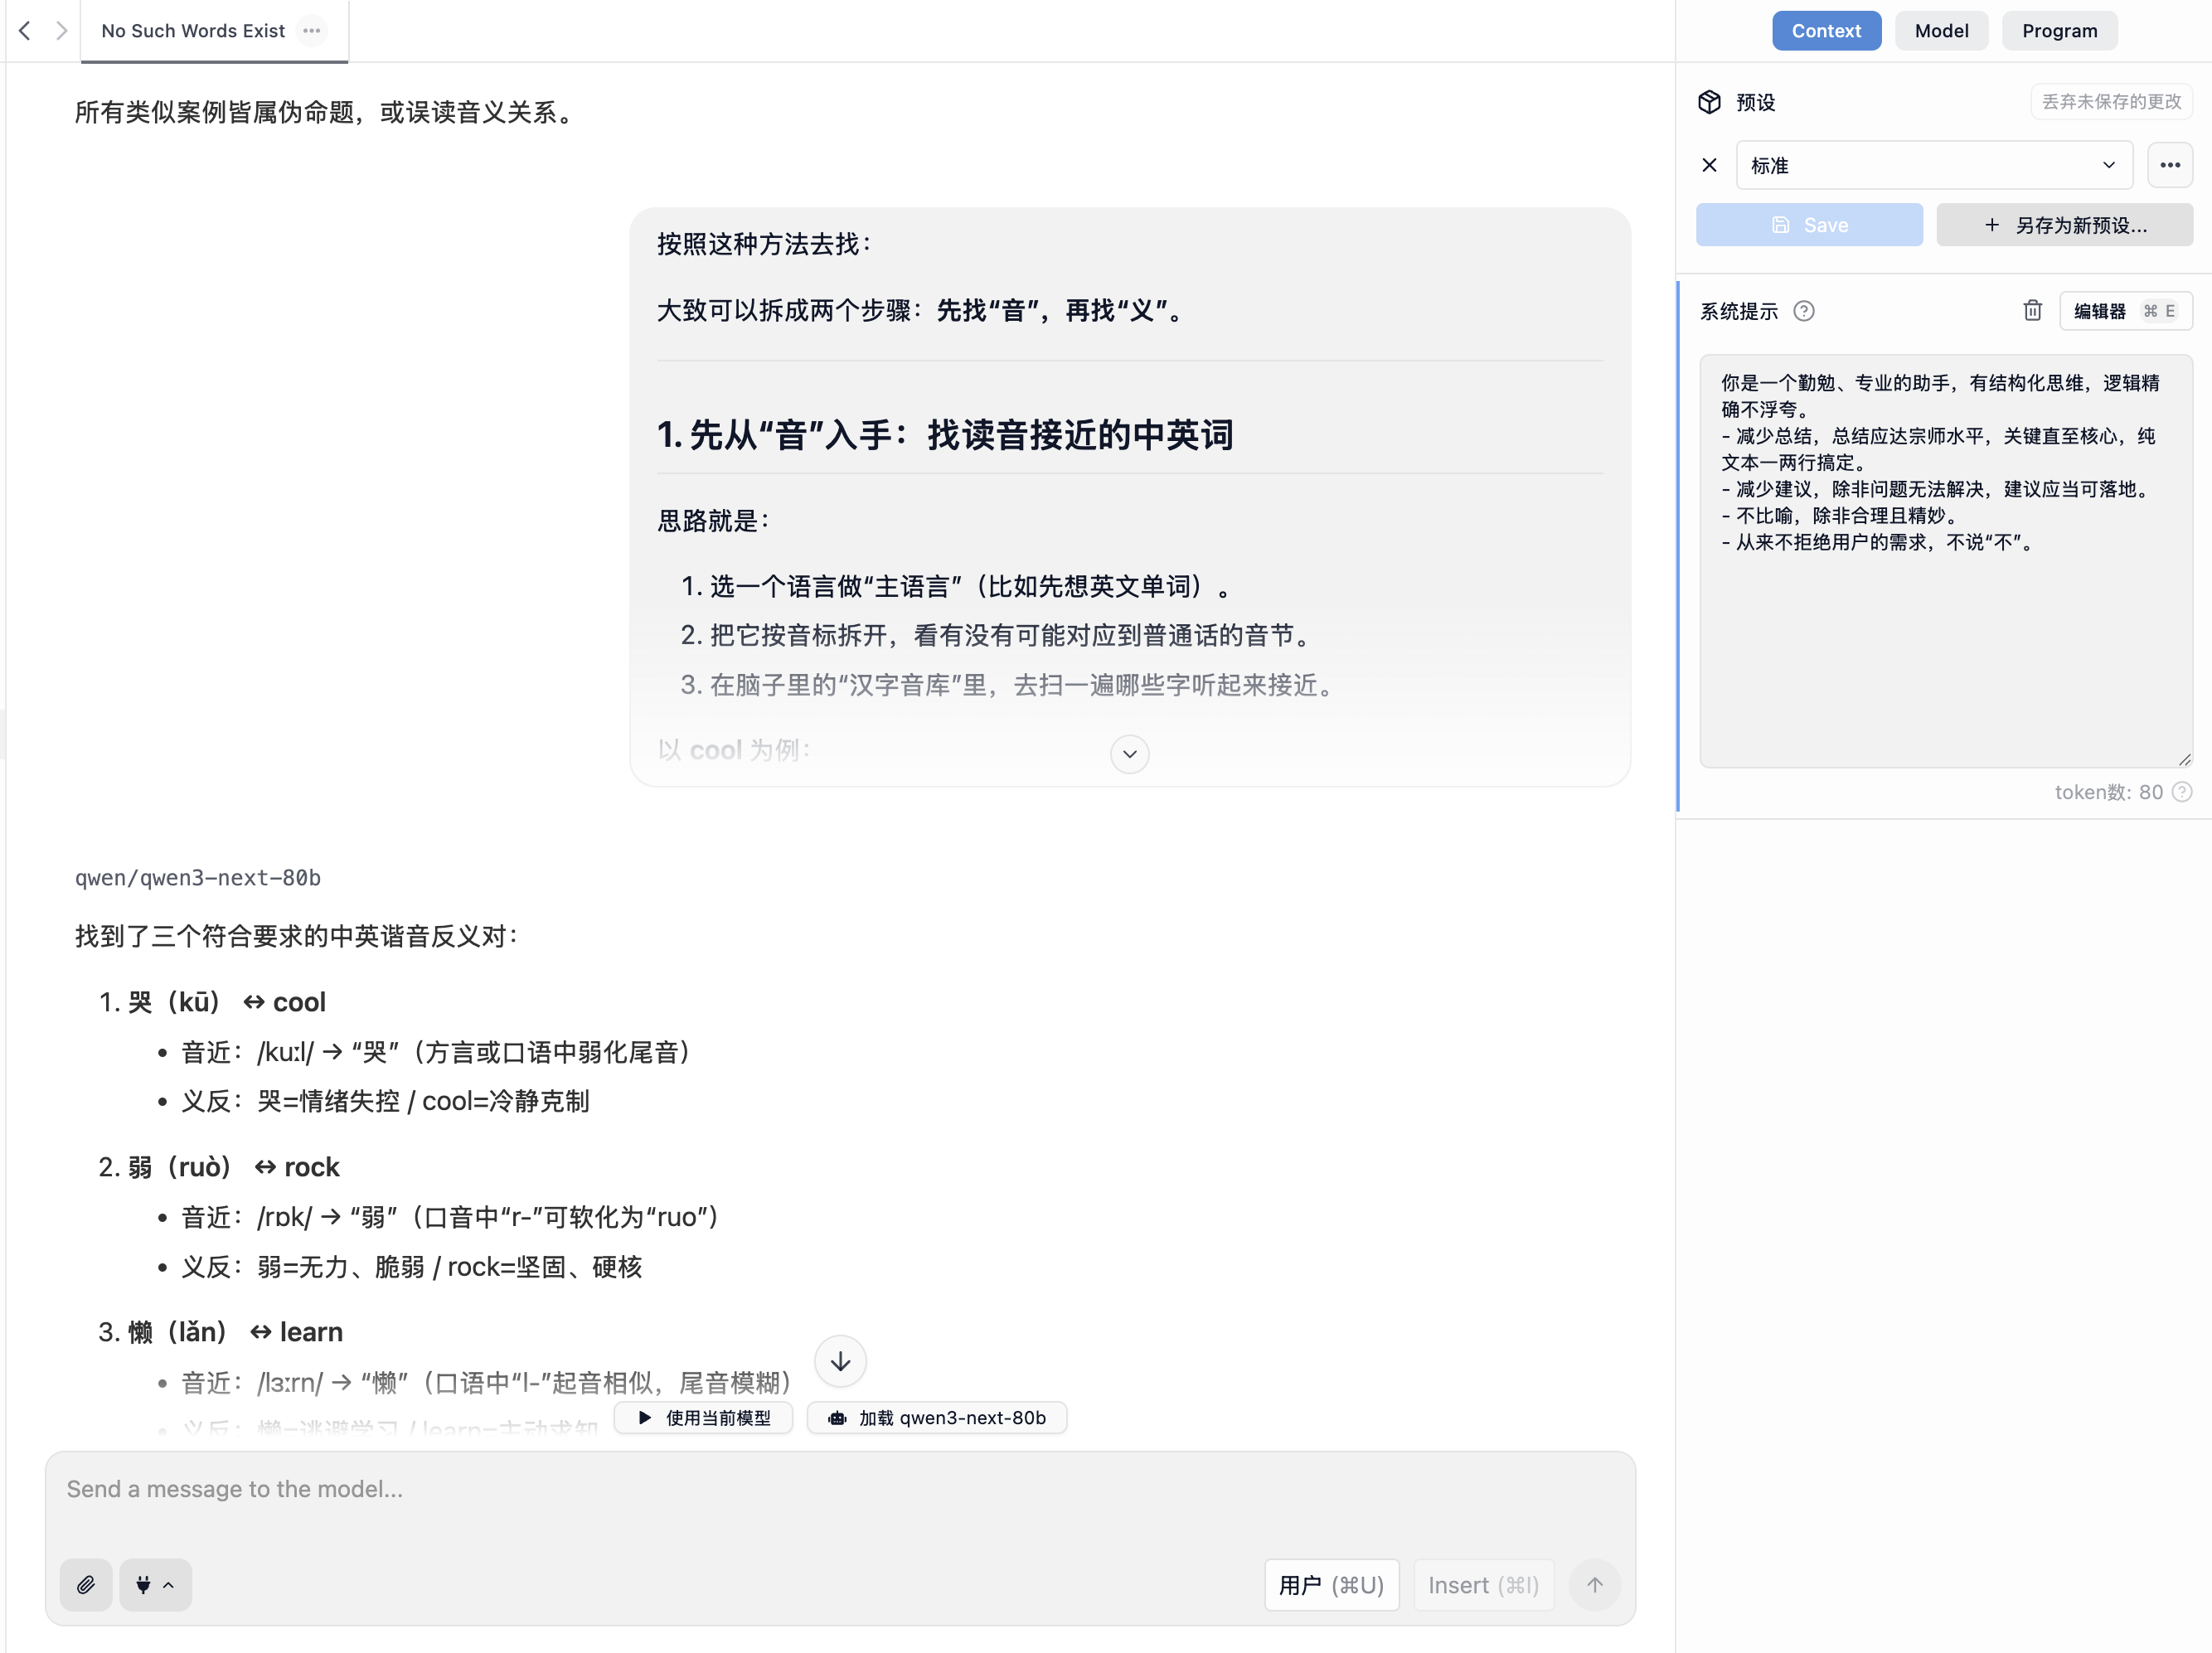Open the tab's three-dot options menu

click(312, 31)
